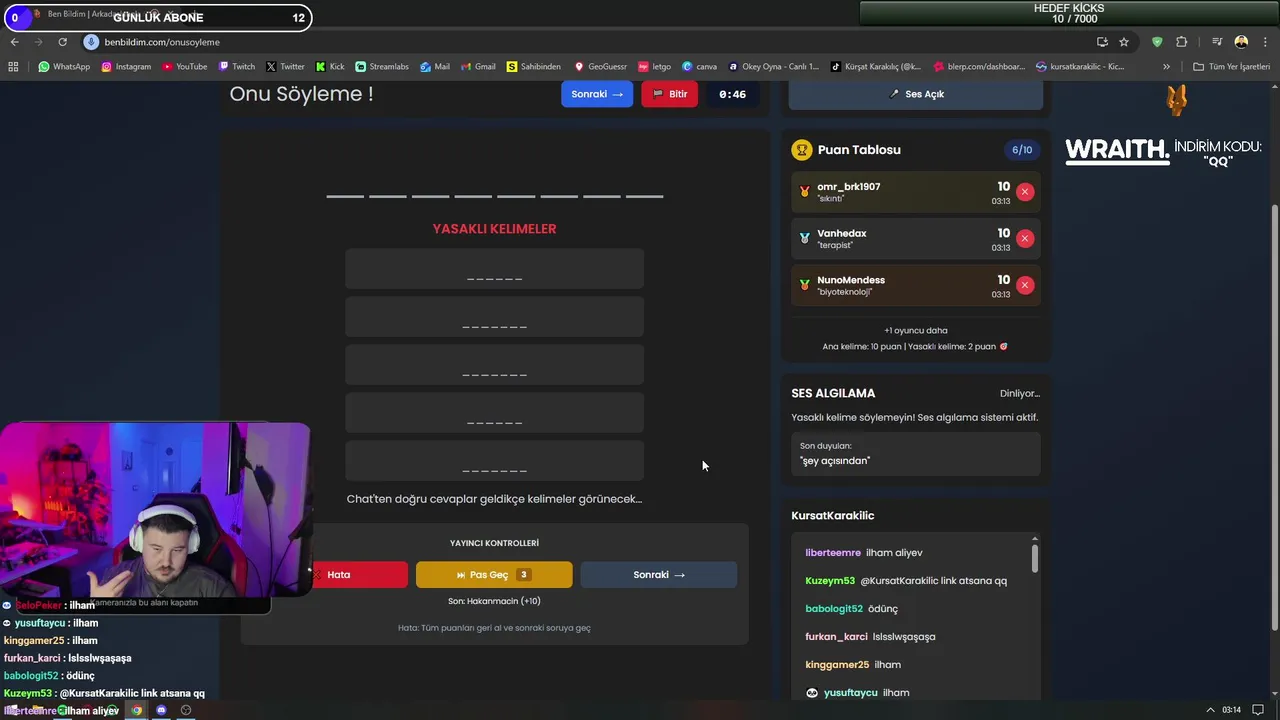Open the Twitter bookmark
Screen dimensions: 1280x720
(x=285, y=67)
